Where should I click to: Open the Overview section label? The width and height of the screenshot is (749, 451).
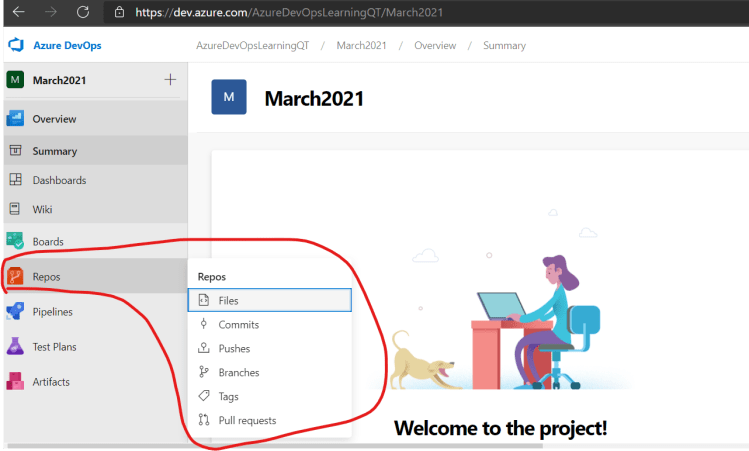point(54,119)
